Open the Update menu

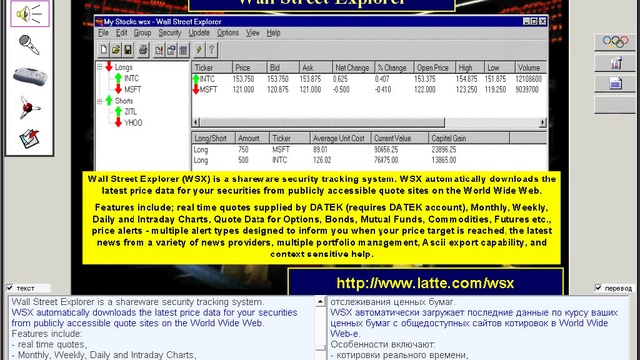(x=199, y=33)
